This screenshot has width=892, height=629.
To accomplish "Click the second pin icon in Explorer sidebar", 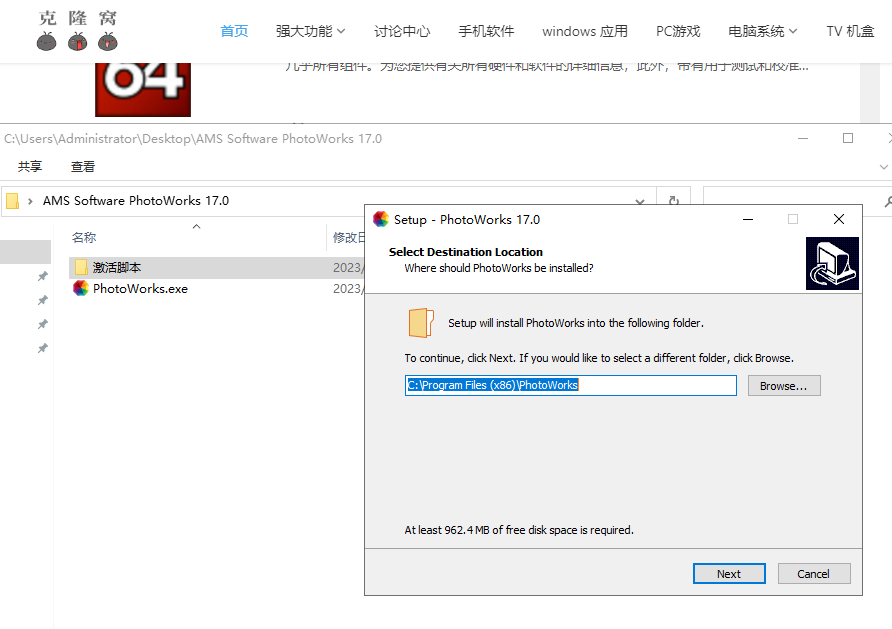I will coord(43,300).
